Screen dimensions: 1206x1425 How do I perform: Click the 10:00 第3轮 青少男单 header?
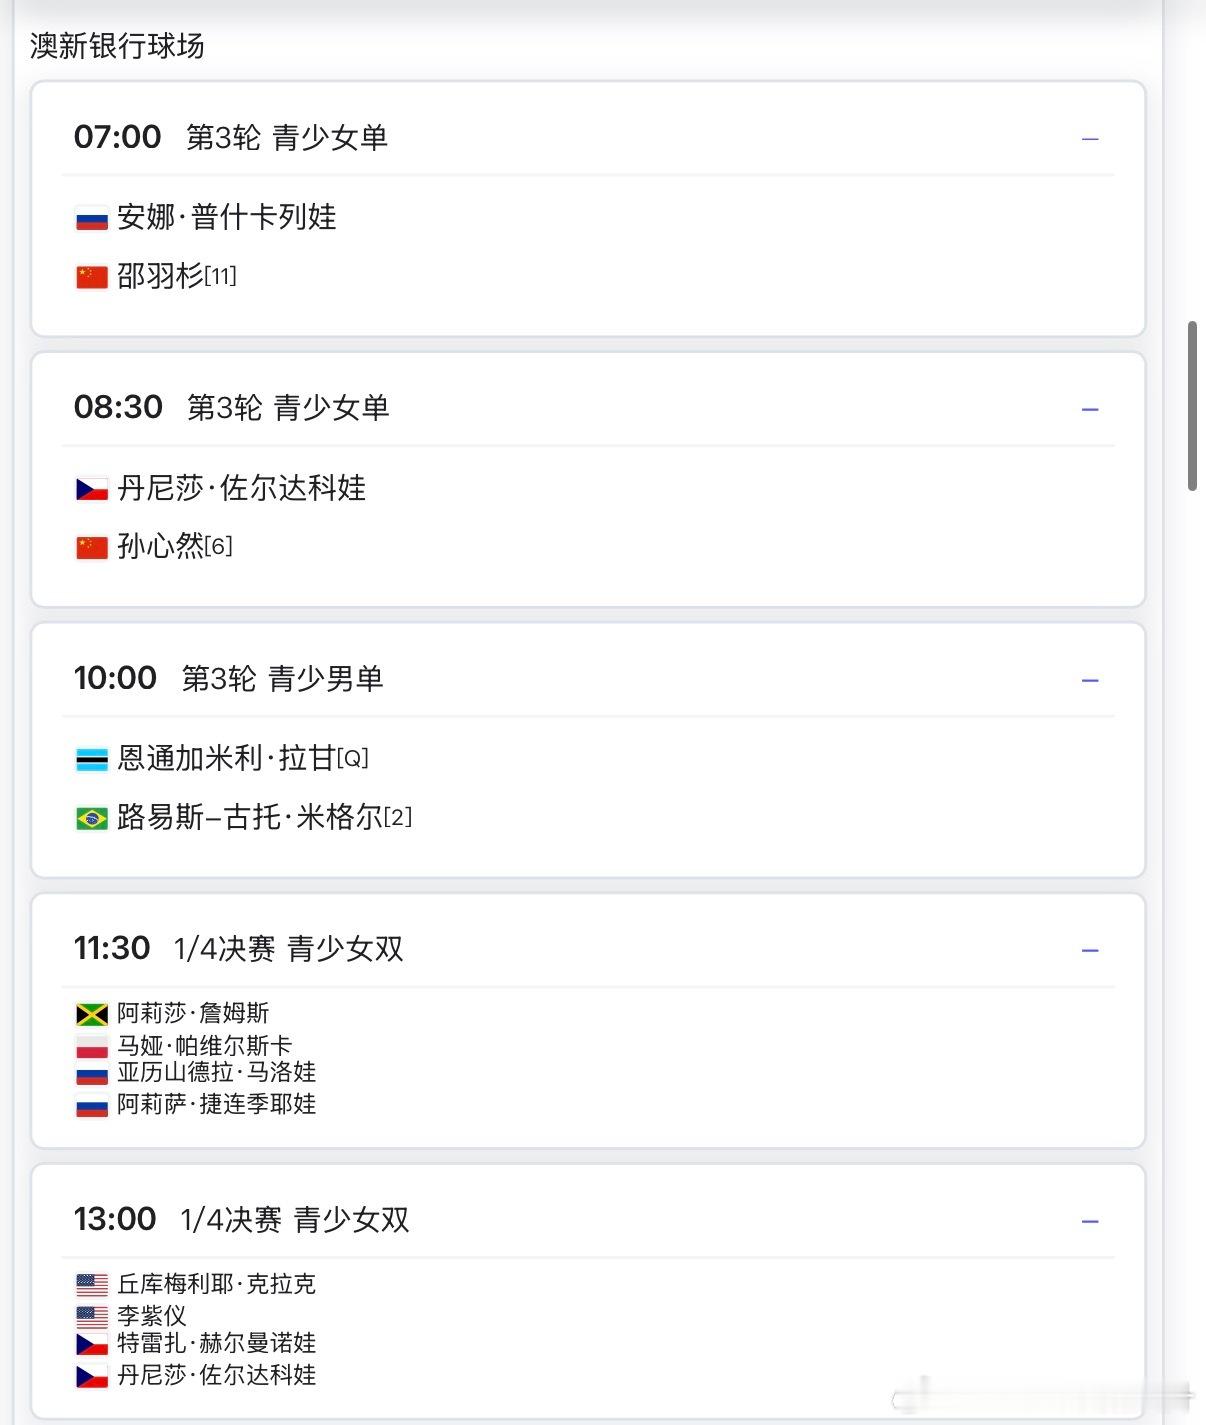coord(229,679)
